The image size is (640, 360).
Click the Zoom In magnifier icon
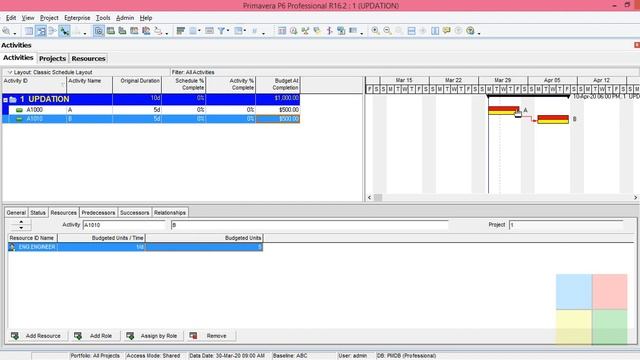pos(375,31)
